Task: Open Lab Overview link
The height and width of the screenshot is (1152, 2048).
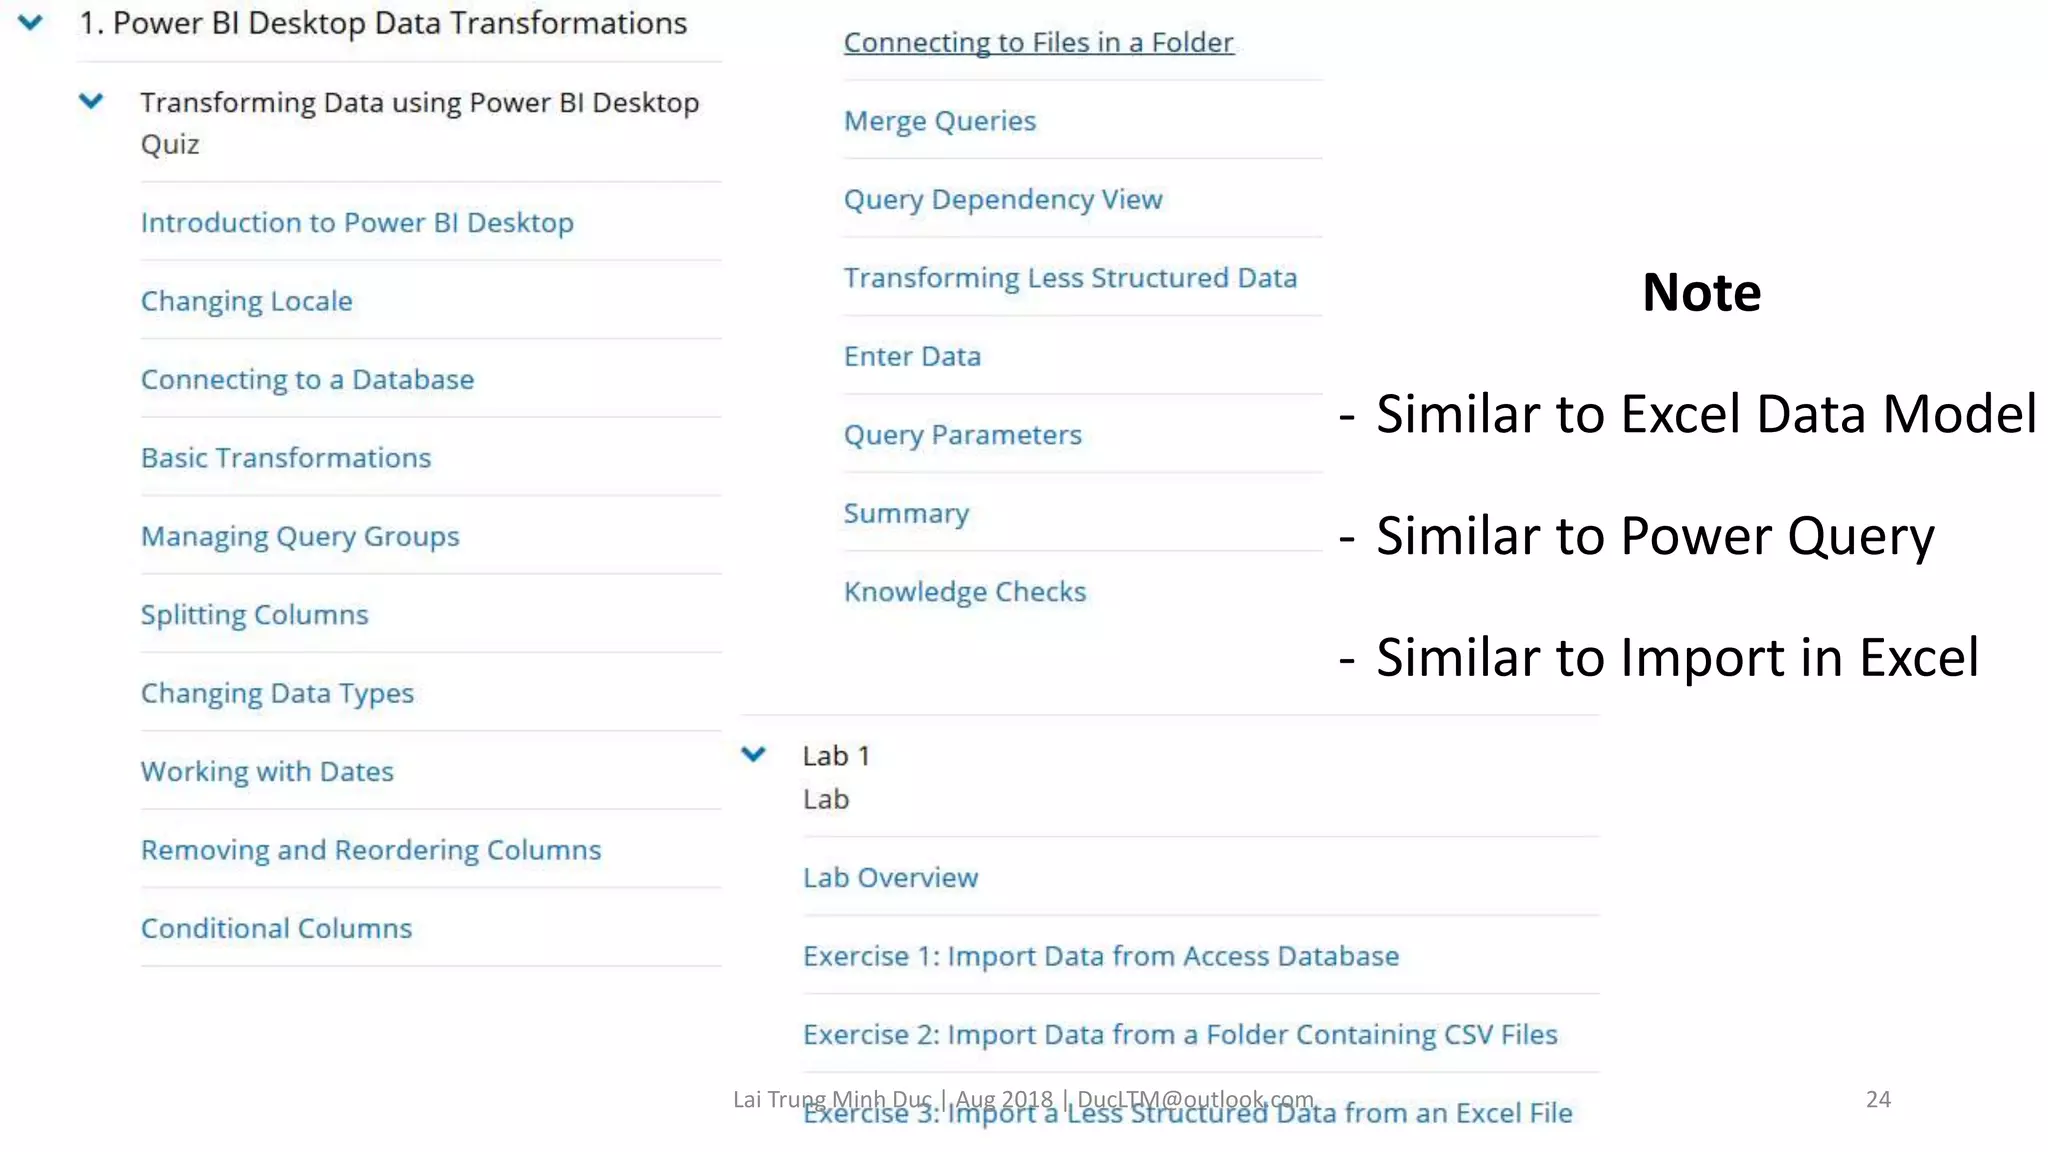Action: tap(890, 878)
